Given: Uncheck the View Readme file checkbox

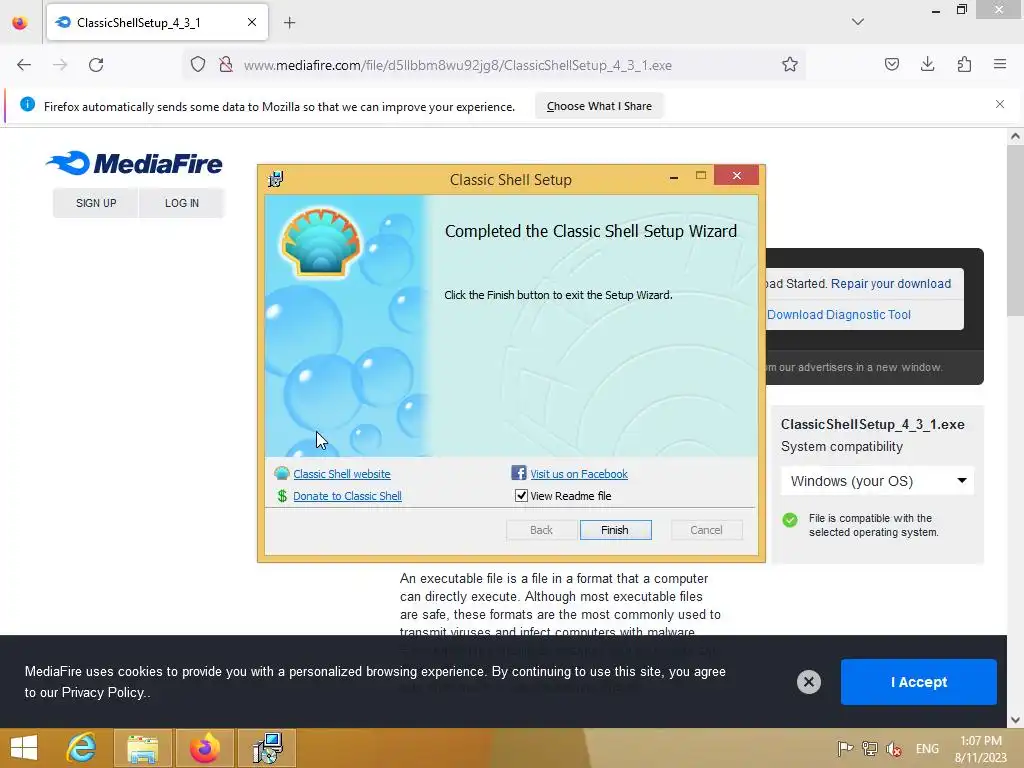Looking at the screenshot, I should click(x=521, y=496).
